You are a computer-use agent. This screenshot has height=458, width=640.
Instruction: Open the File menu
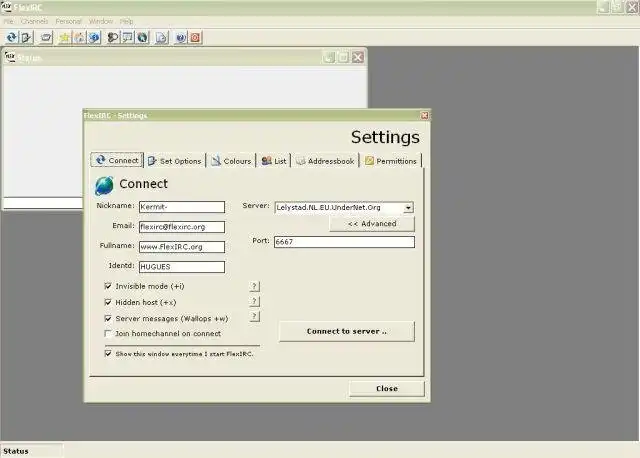point(9,21)
